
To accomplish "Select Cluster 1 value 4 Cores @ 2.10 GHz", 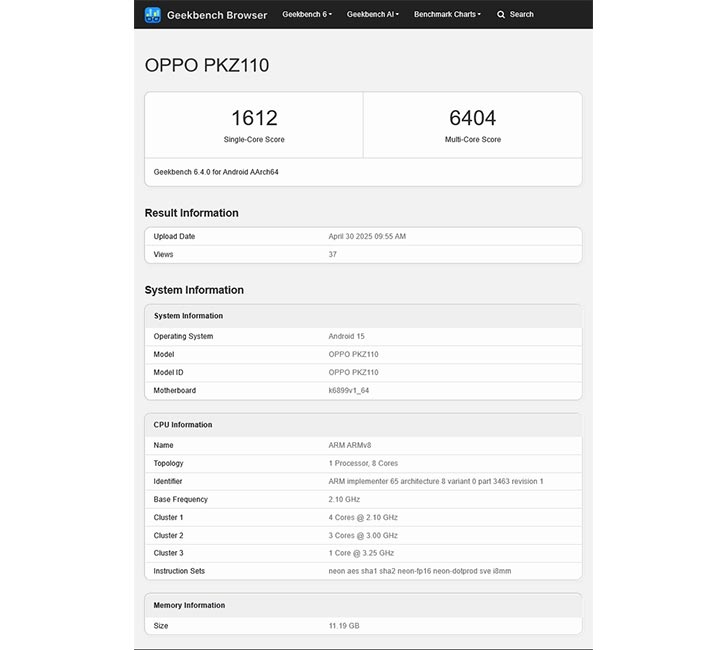I will (x=363, y=518).
